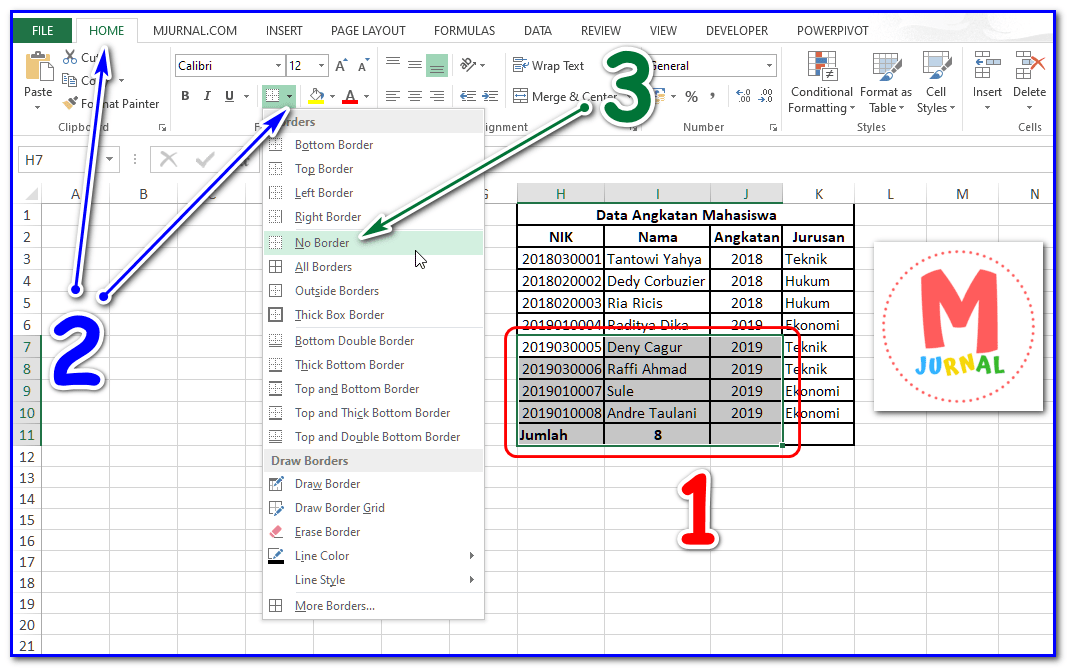Screen dimensions: 1067x668
Task: Click the Font Color letter A icon
Action: click(350, 96)
